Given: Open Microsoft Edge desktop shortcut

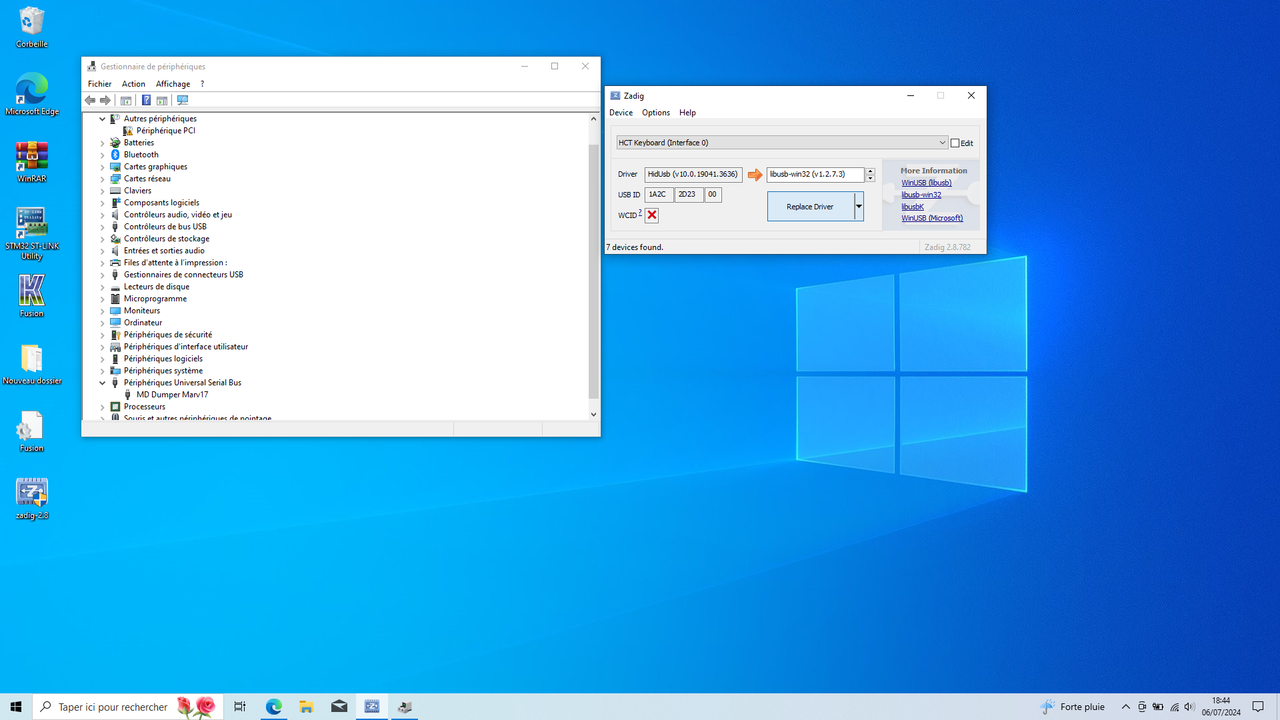Looking at the screenshot, I should (x=31, y=94).
